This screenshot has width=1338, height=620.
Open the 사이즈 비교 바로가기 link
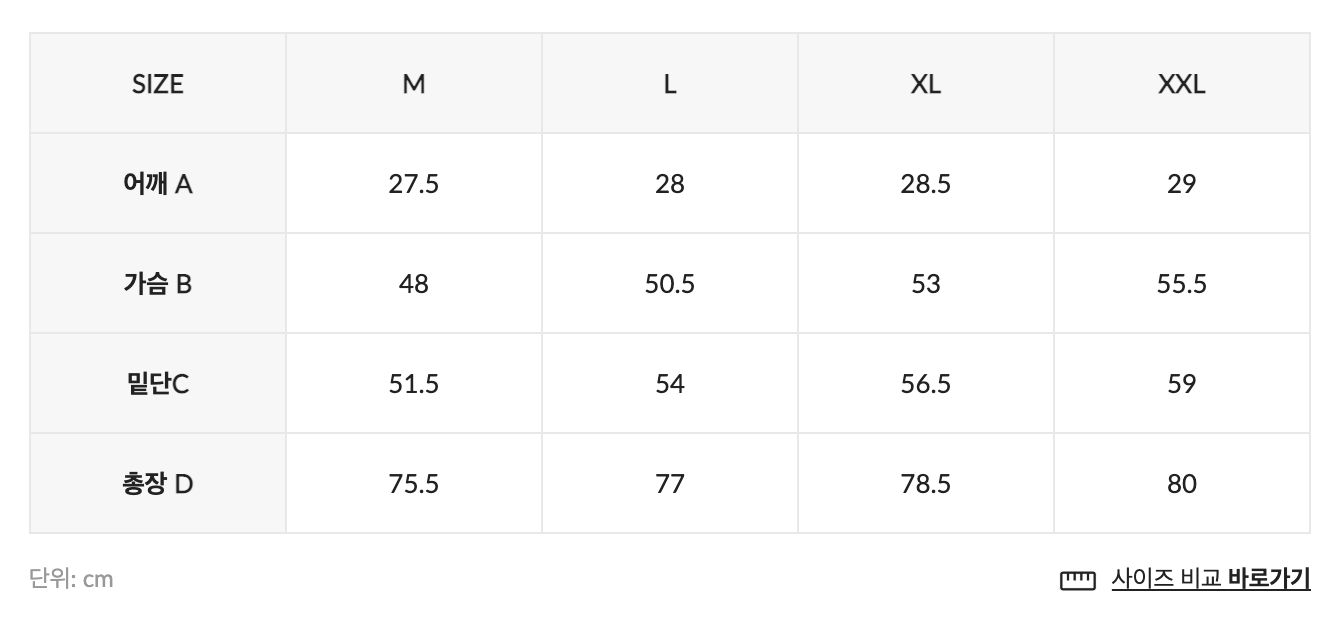(x=1210, y=579)
